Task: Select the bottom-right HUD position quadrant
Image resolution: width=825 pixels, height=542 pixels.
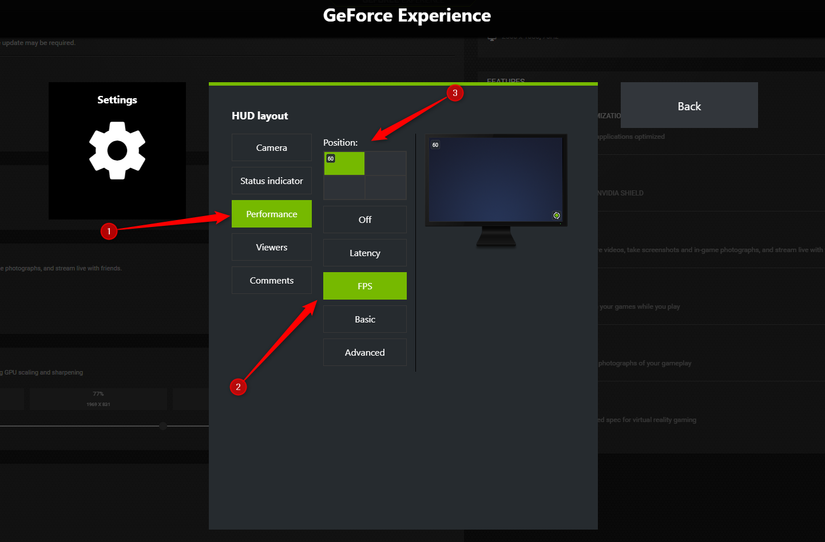Action: click(x=386, y=187)
